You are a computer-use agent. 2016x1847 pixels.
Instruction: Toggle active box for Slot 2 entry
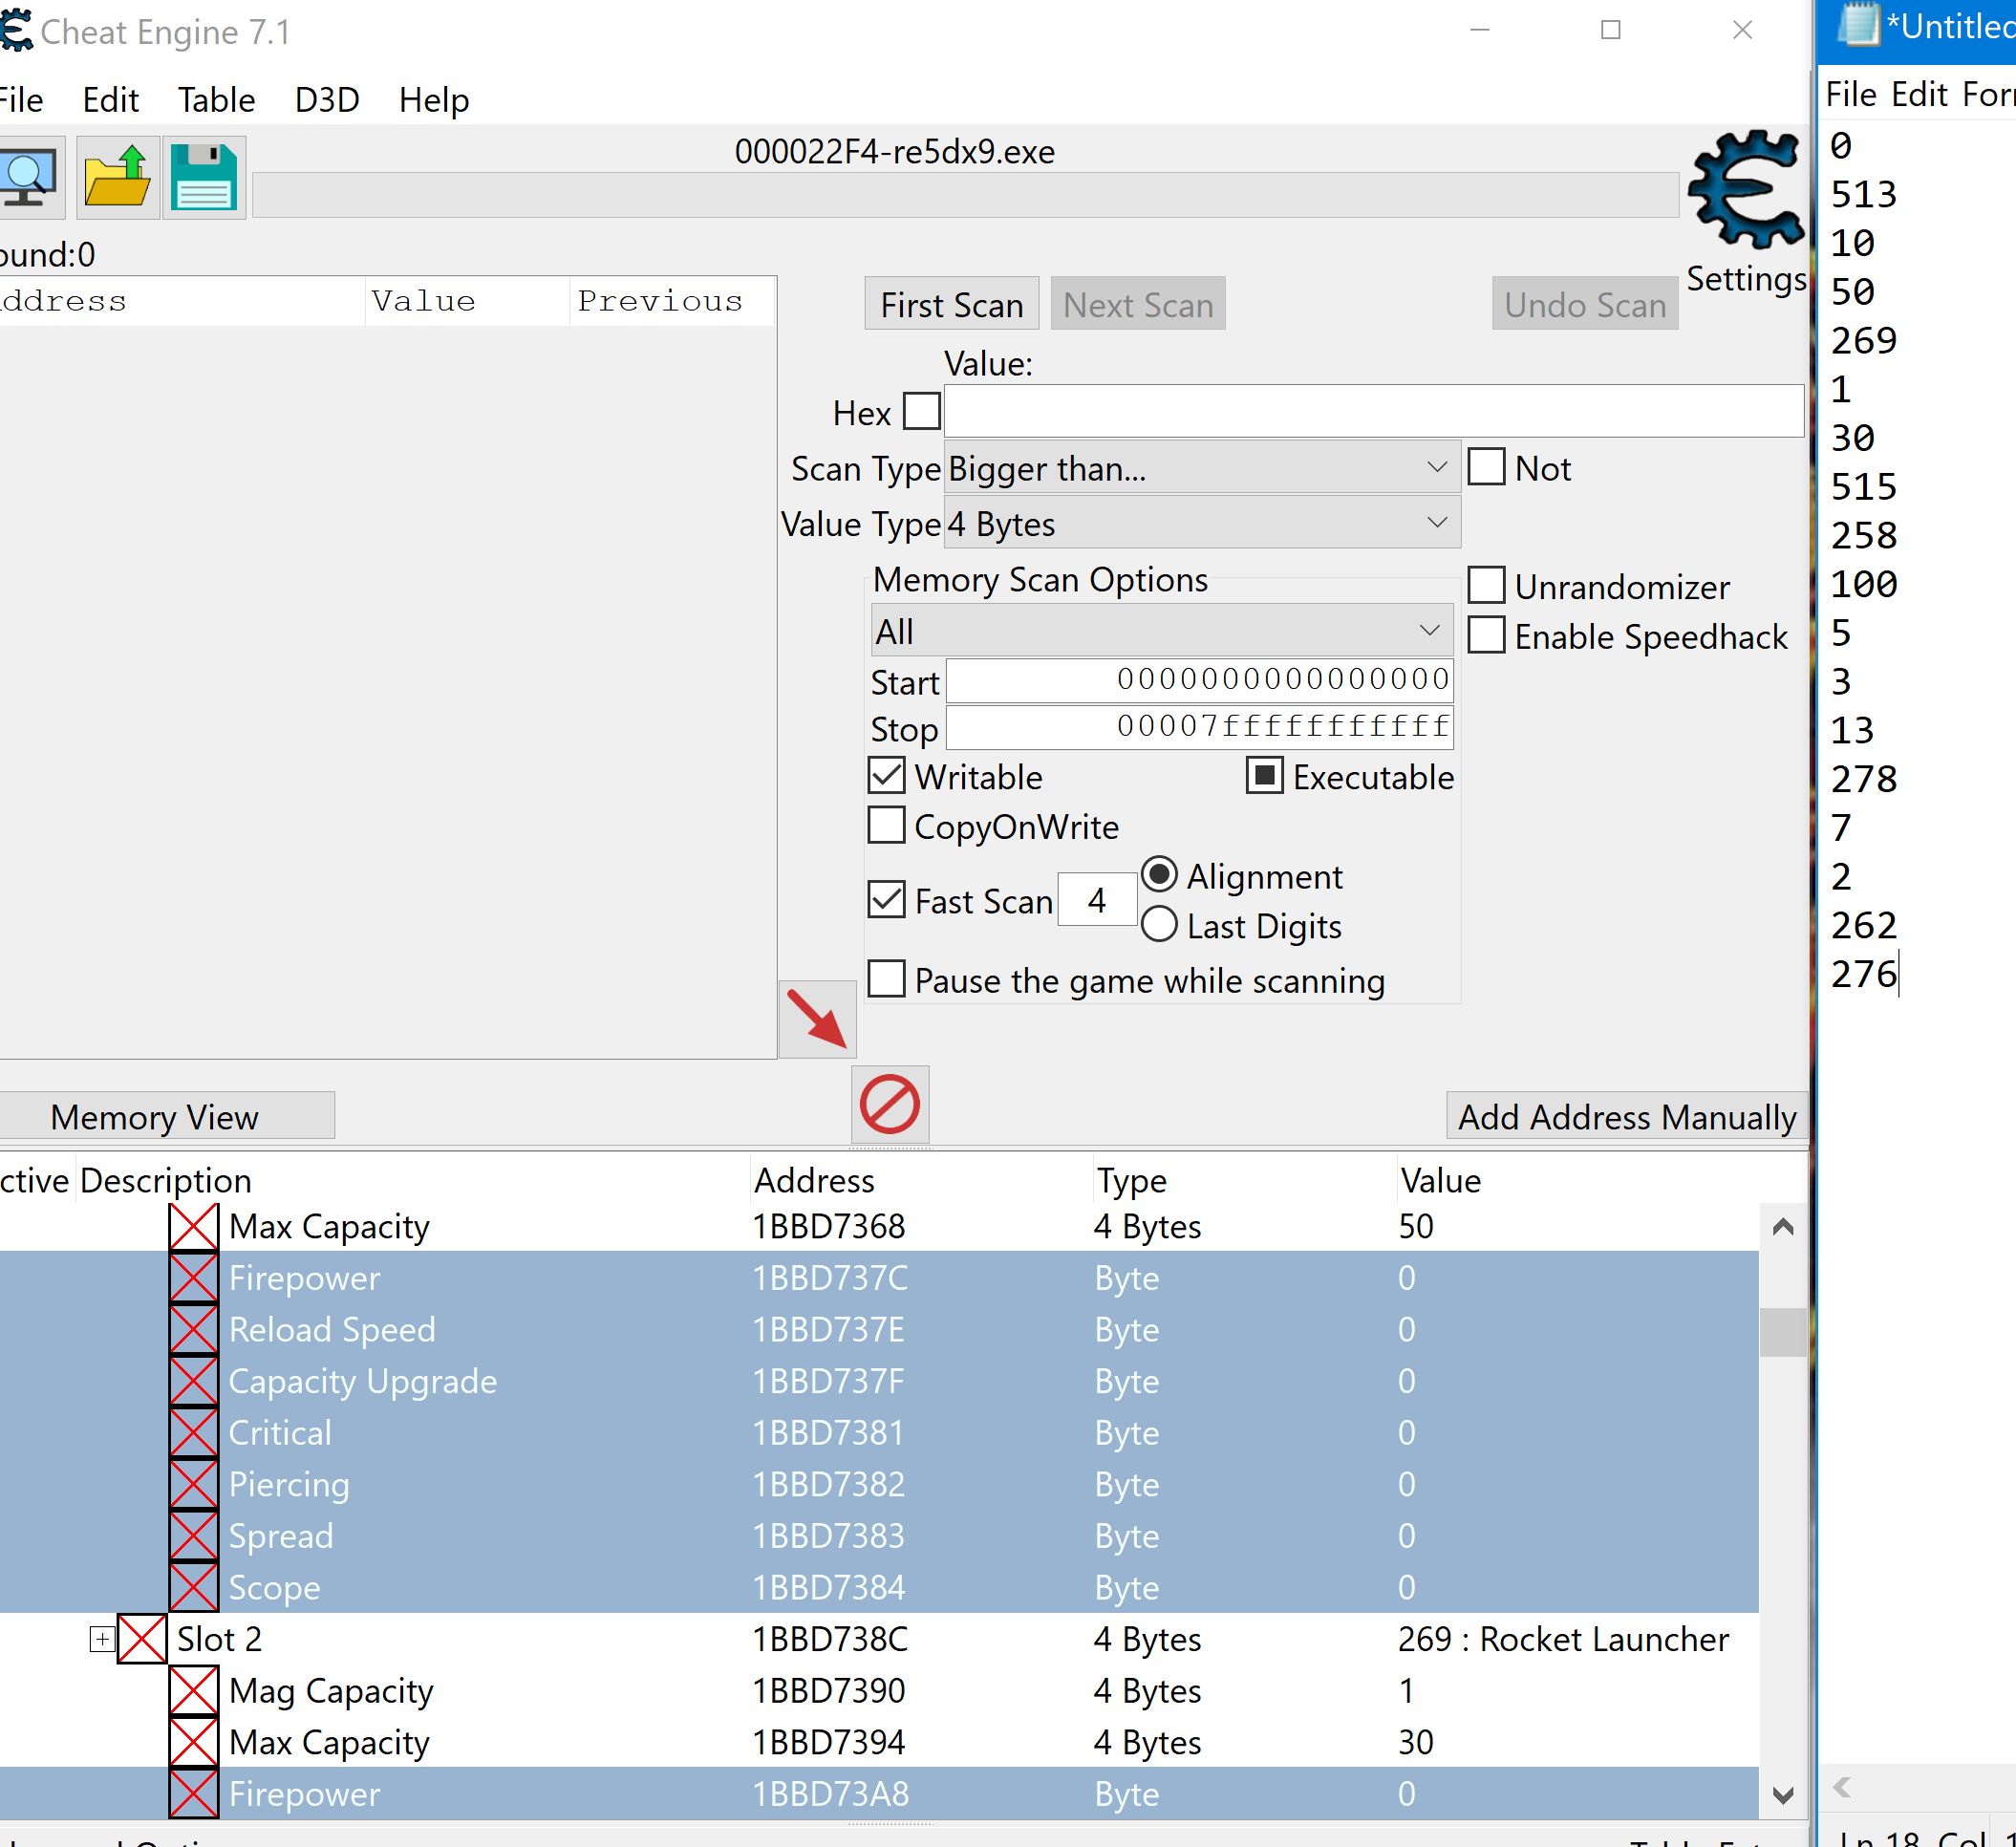[142, 1639]
